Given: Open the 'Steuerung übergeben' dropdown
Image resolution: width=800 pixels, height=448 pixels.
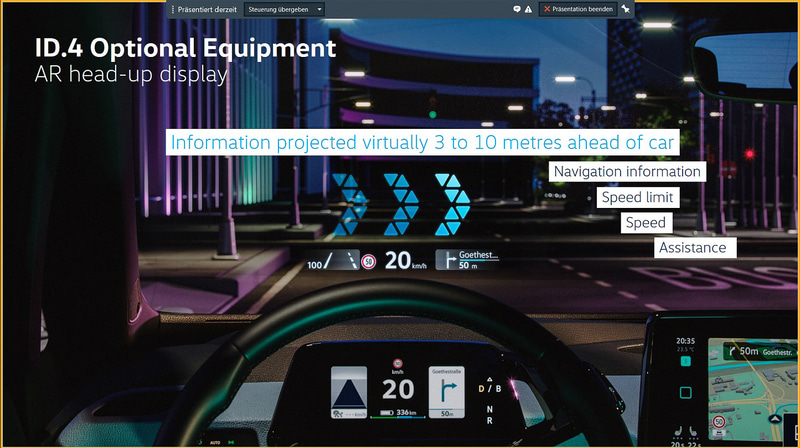Looking at the screenshot, I should pos(284,9).
